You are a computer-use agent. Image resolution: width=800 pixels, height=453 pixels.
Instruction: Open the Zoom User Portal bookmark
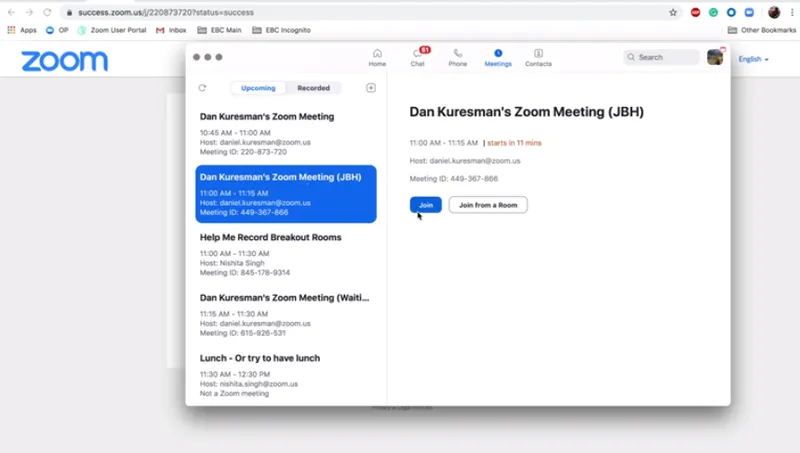112,30
